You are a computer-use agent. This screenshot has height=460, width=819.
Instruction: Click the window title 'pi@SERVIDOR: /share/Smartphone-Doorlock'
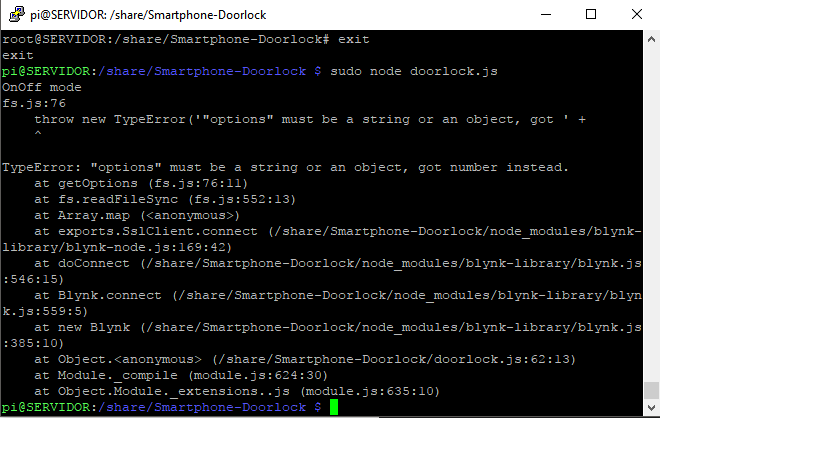[x=148, y=15]
